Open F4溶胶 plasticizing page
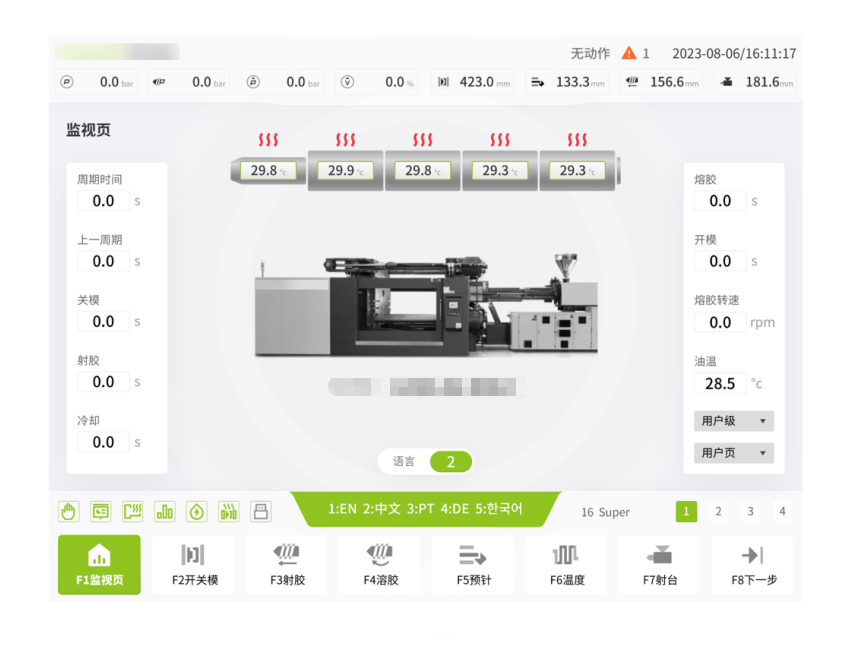The image size is (860, 650). coord(378,565)
